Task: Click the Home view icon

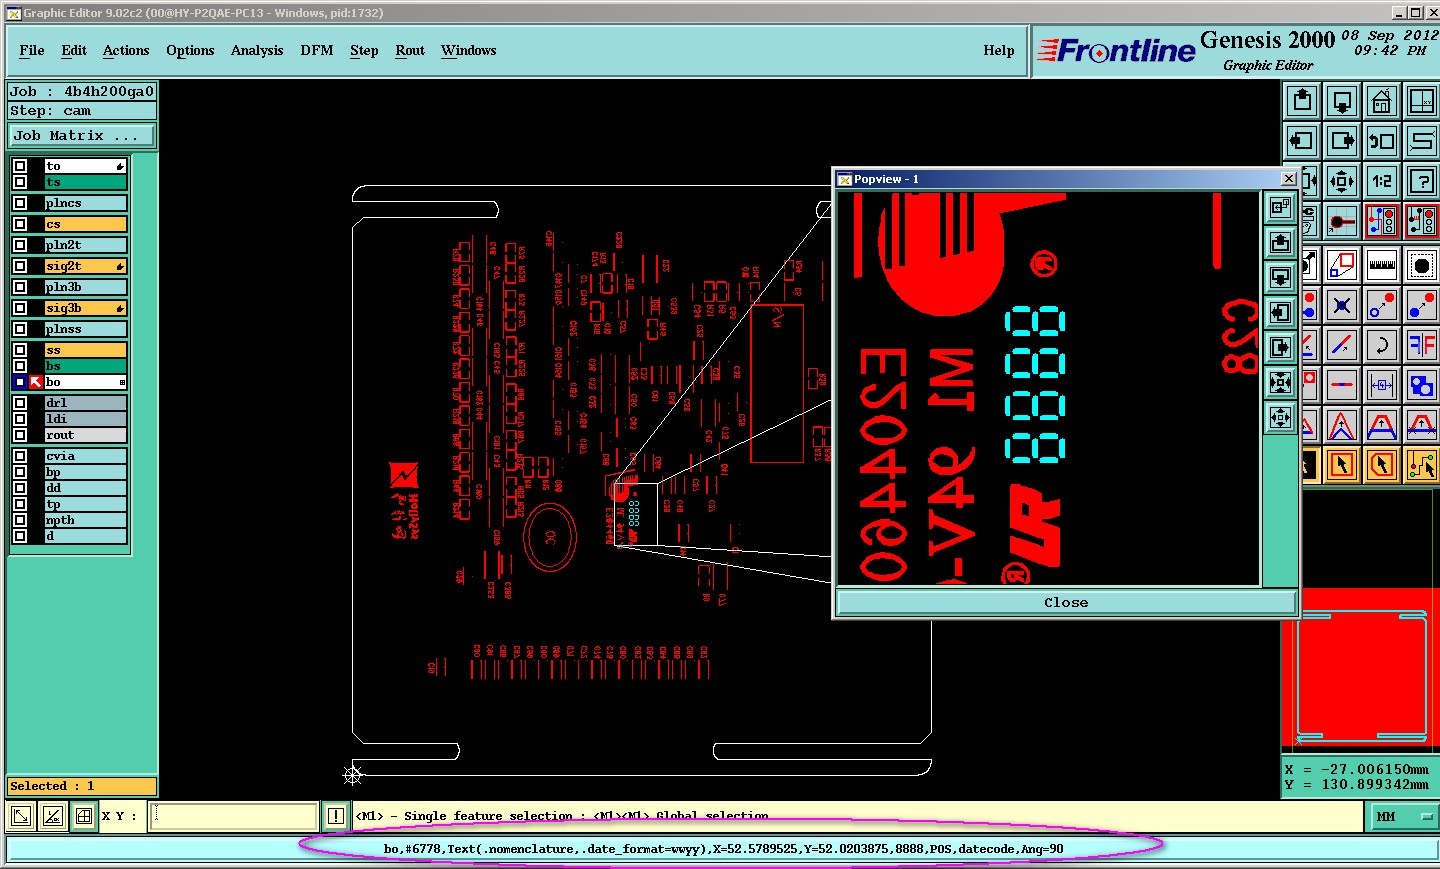Action: (x=1382, y=101)
